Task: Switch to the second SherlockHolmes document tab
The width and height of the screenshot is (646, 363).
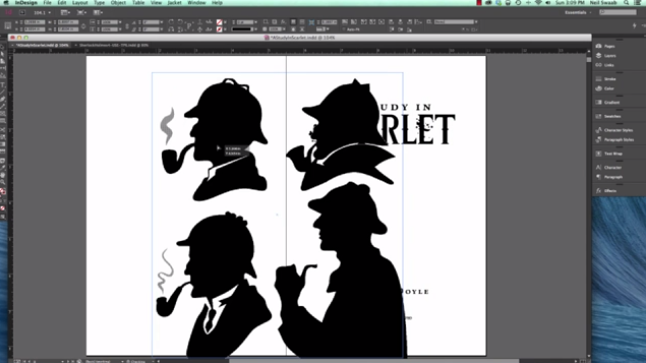Action: click(111, 45)
